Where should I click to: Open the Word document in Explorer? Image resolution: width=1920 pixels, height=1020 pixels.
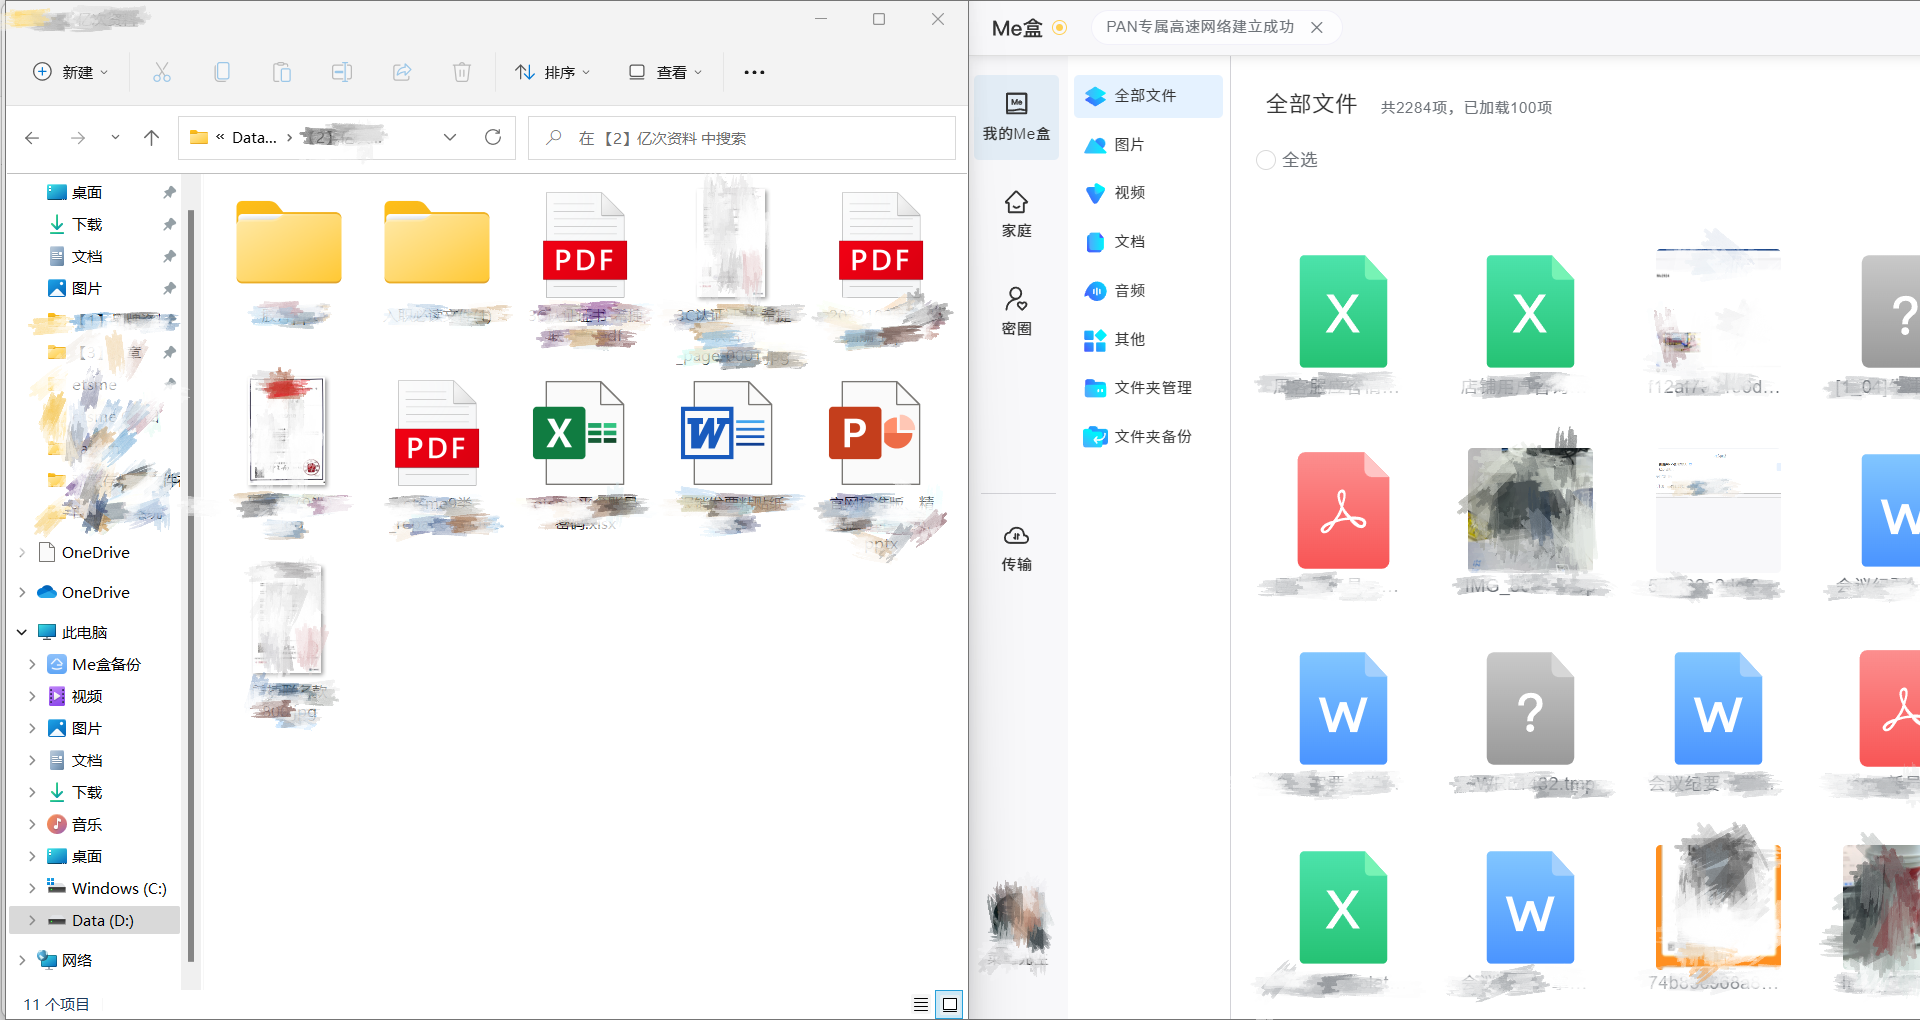(727, 433)
